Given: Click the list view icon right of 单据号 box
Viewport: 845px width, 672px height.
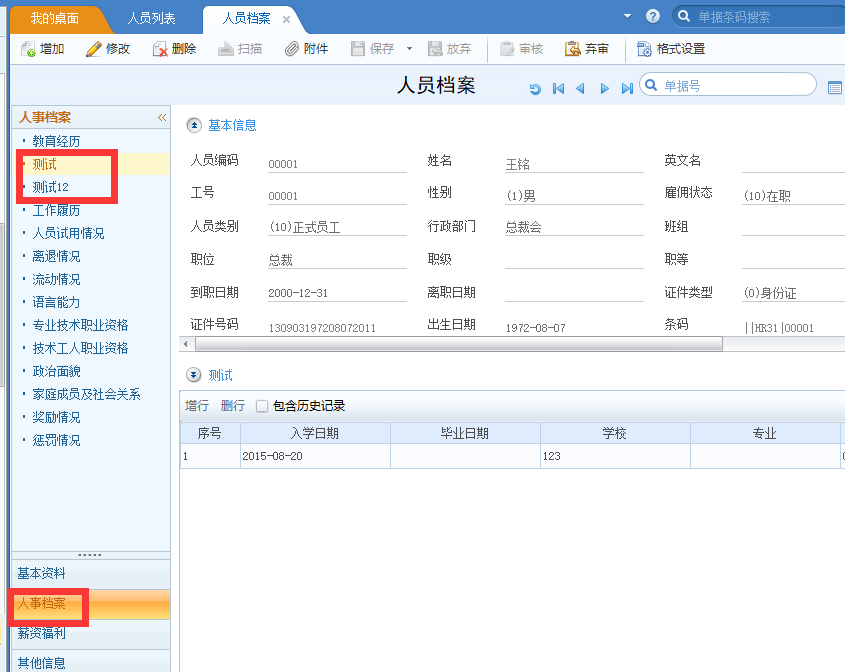Looking at the screenshot, I should pyautogui.click(x=835, y=88).
